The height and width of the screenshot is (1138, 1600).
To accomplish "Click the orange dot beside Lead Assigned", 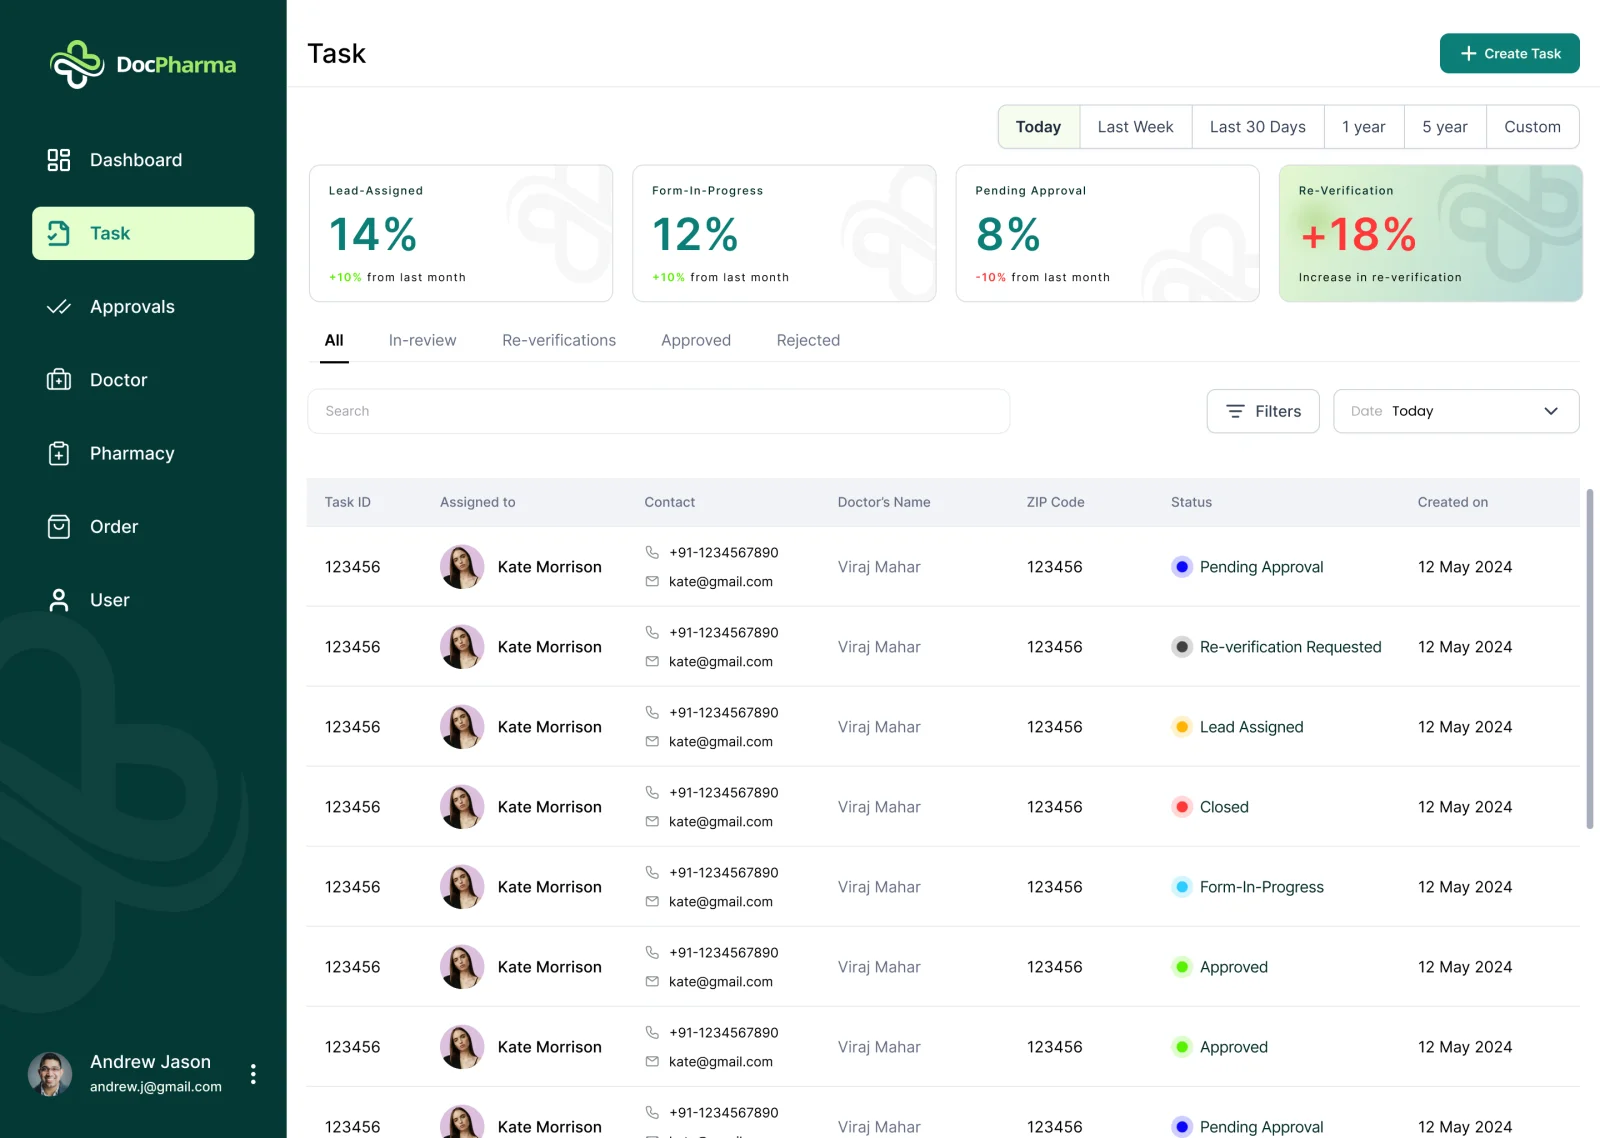I will (1182, 727).
